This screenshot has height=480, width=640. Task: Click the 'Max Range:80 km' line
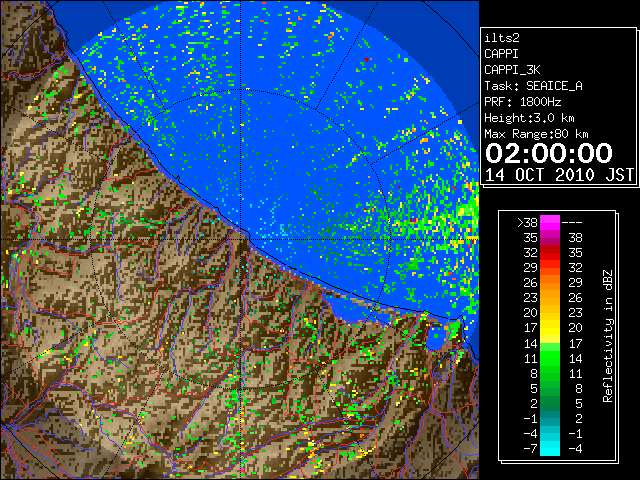tap(536, 134)
